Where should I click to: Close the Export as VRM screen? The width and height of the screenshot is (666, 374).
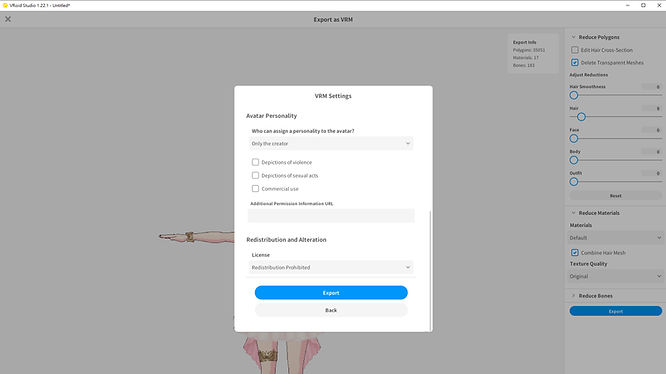[8, 19]
